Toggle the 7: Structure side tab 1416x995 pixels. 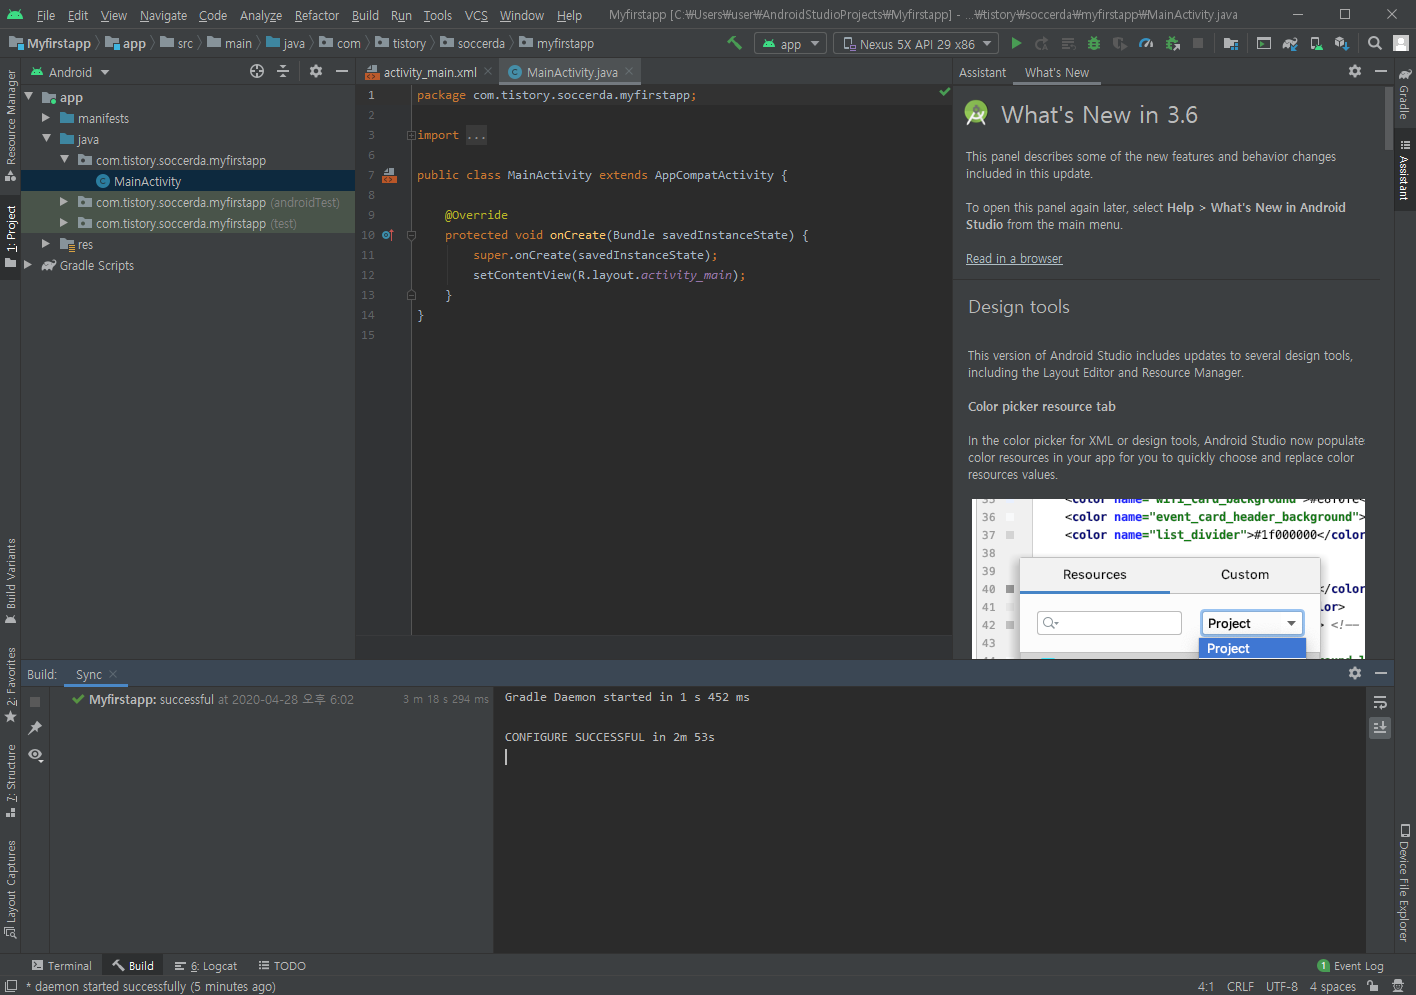(x=11, y=781)
